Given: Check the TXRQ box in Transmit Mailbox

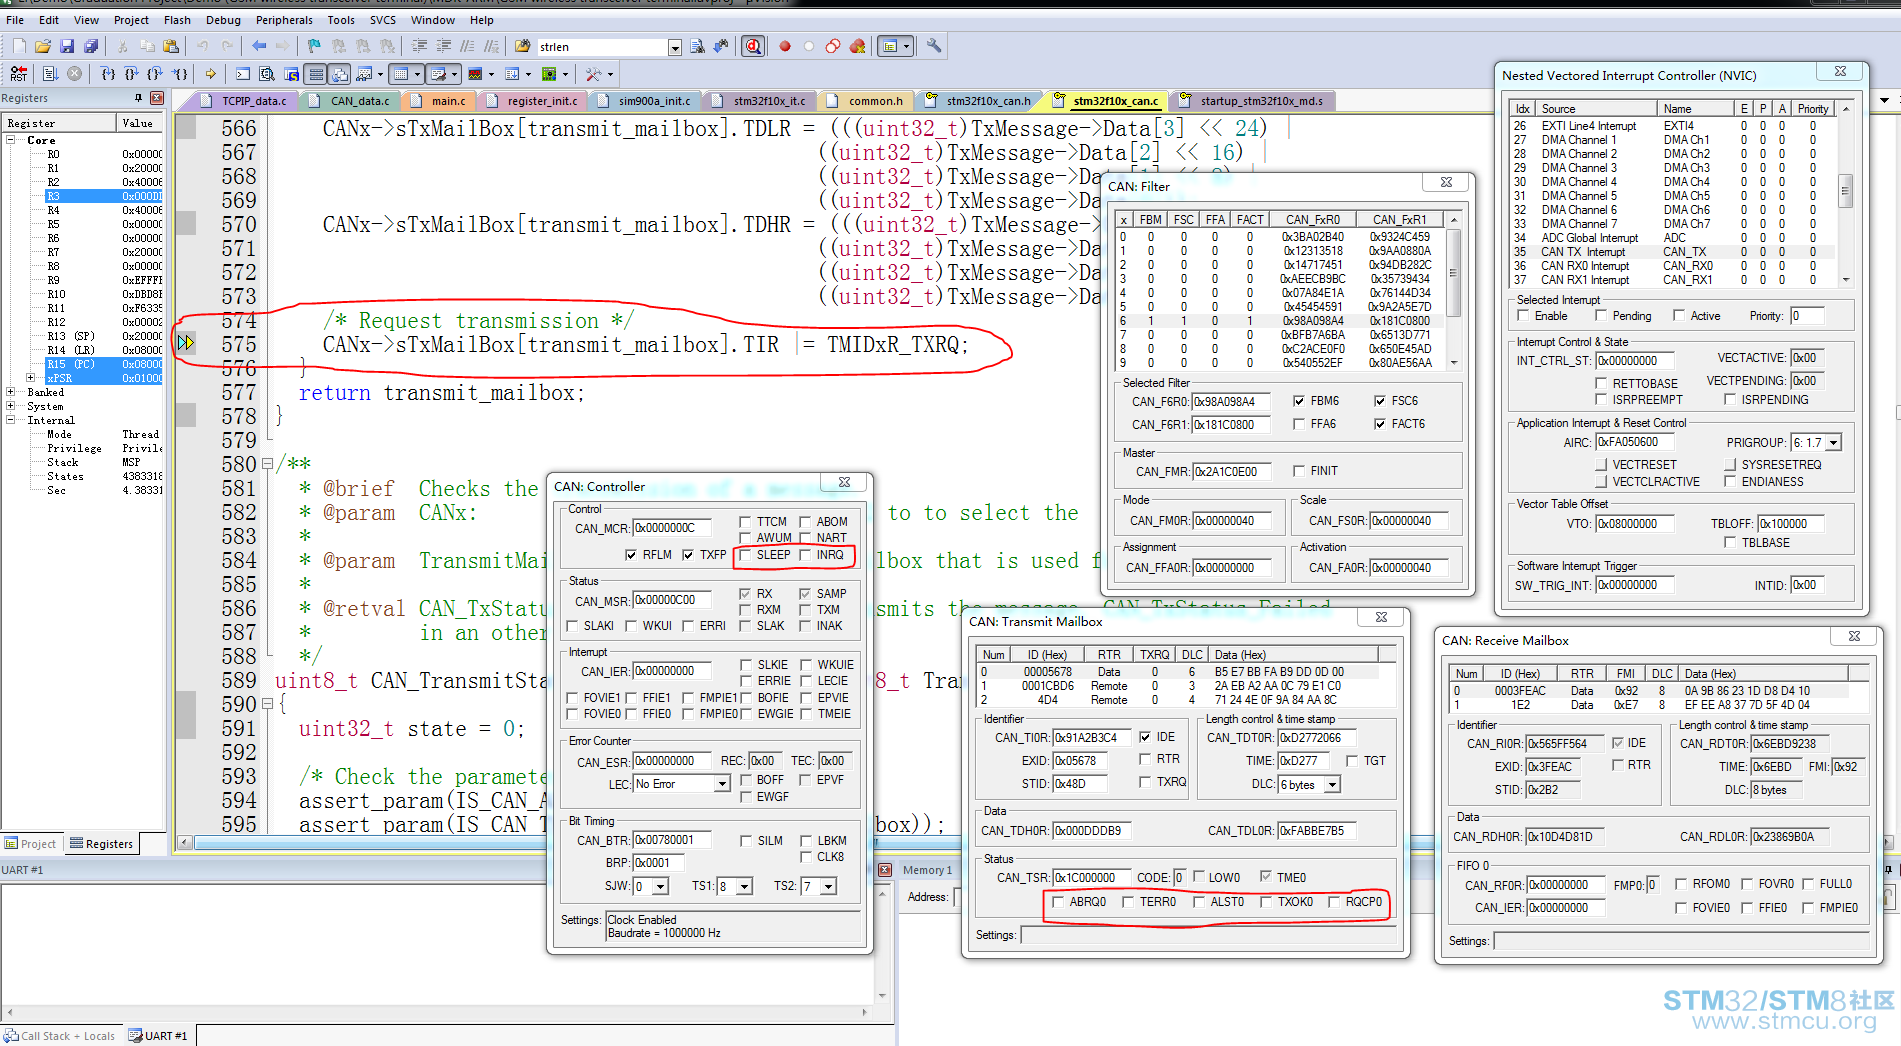Looking at the screenshot, I should pyautogui.click(x=1145, y=782).
